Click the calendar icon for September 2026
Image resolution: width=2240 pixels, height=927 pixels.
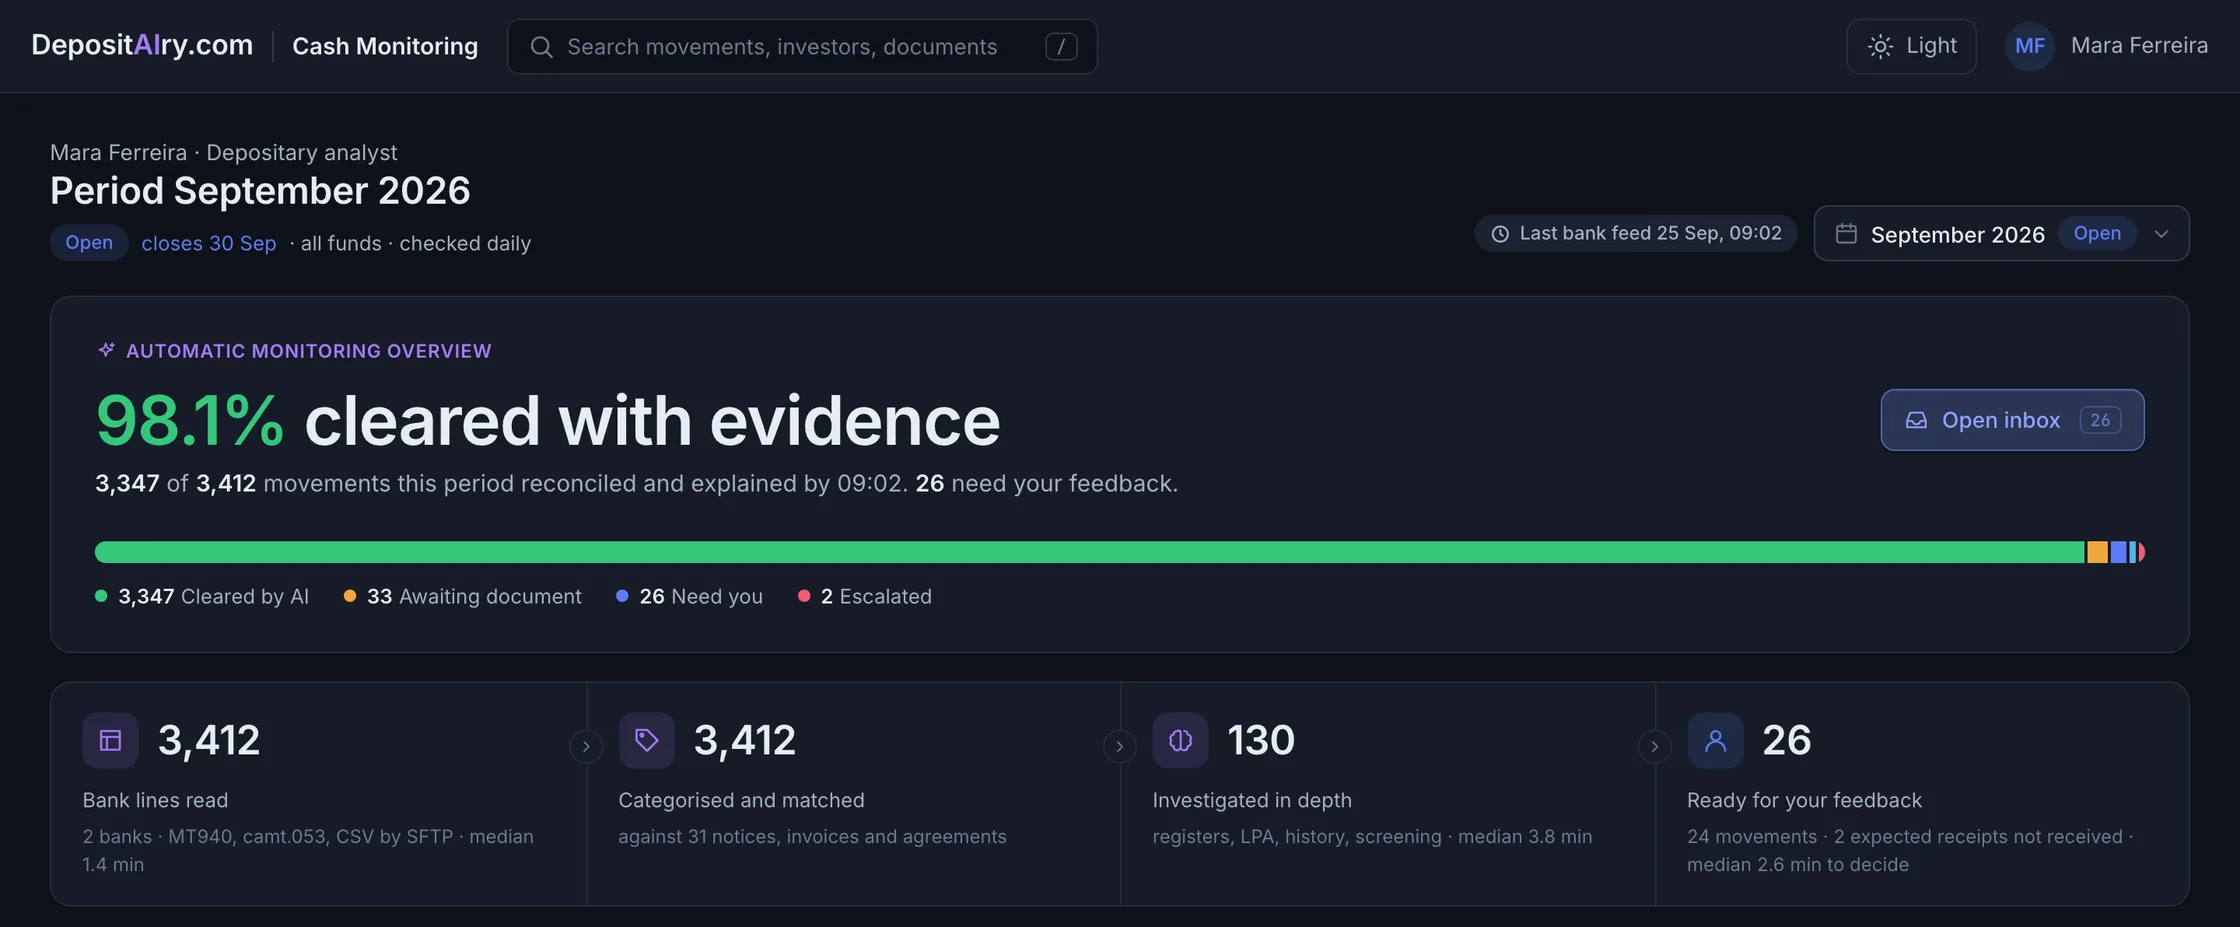click(1846, 233)
